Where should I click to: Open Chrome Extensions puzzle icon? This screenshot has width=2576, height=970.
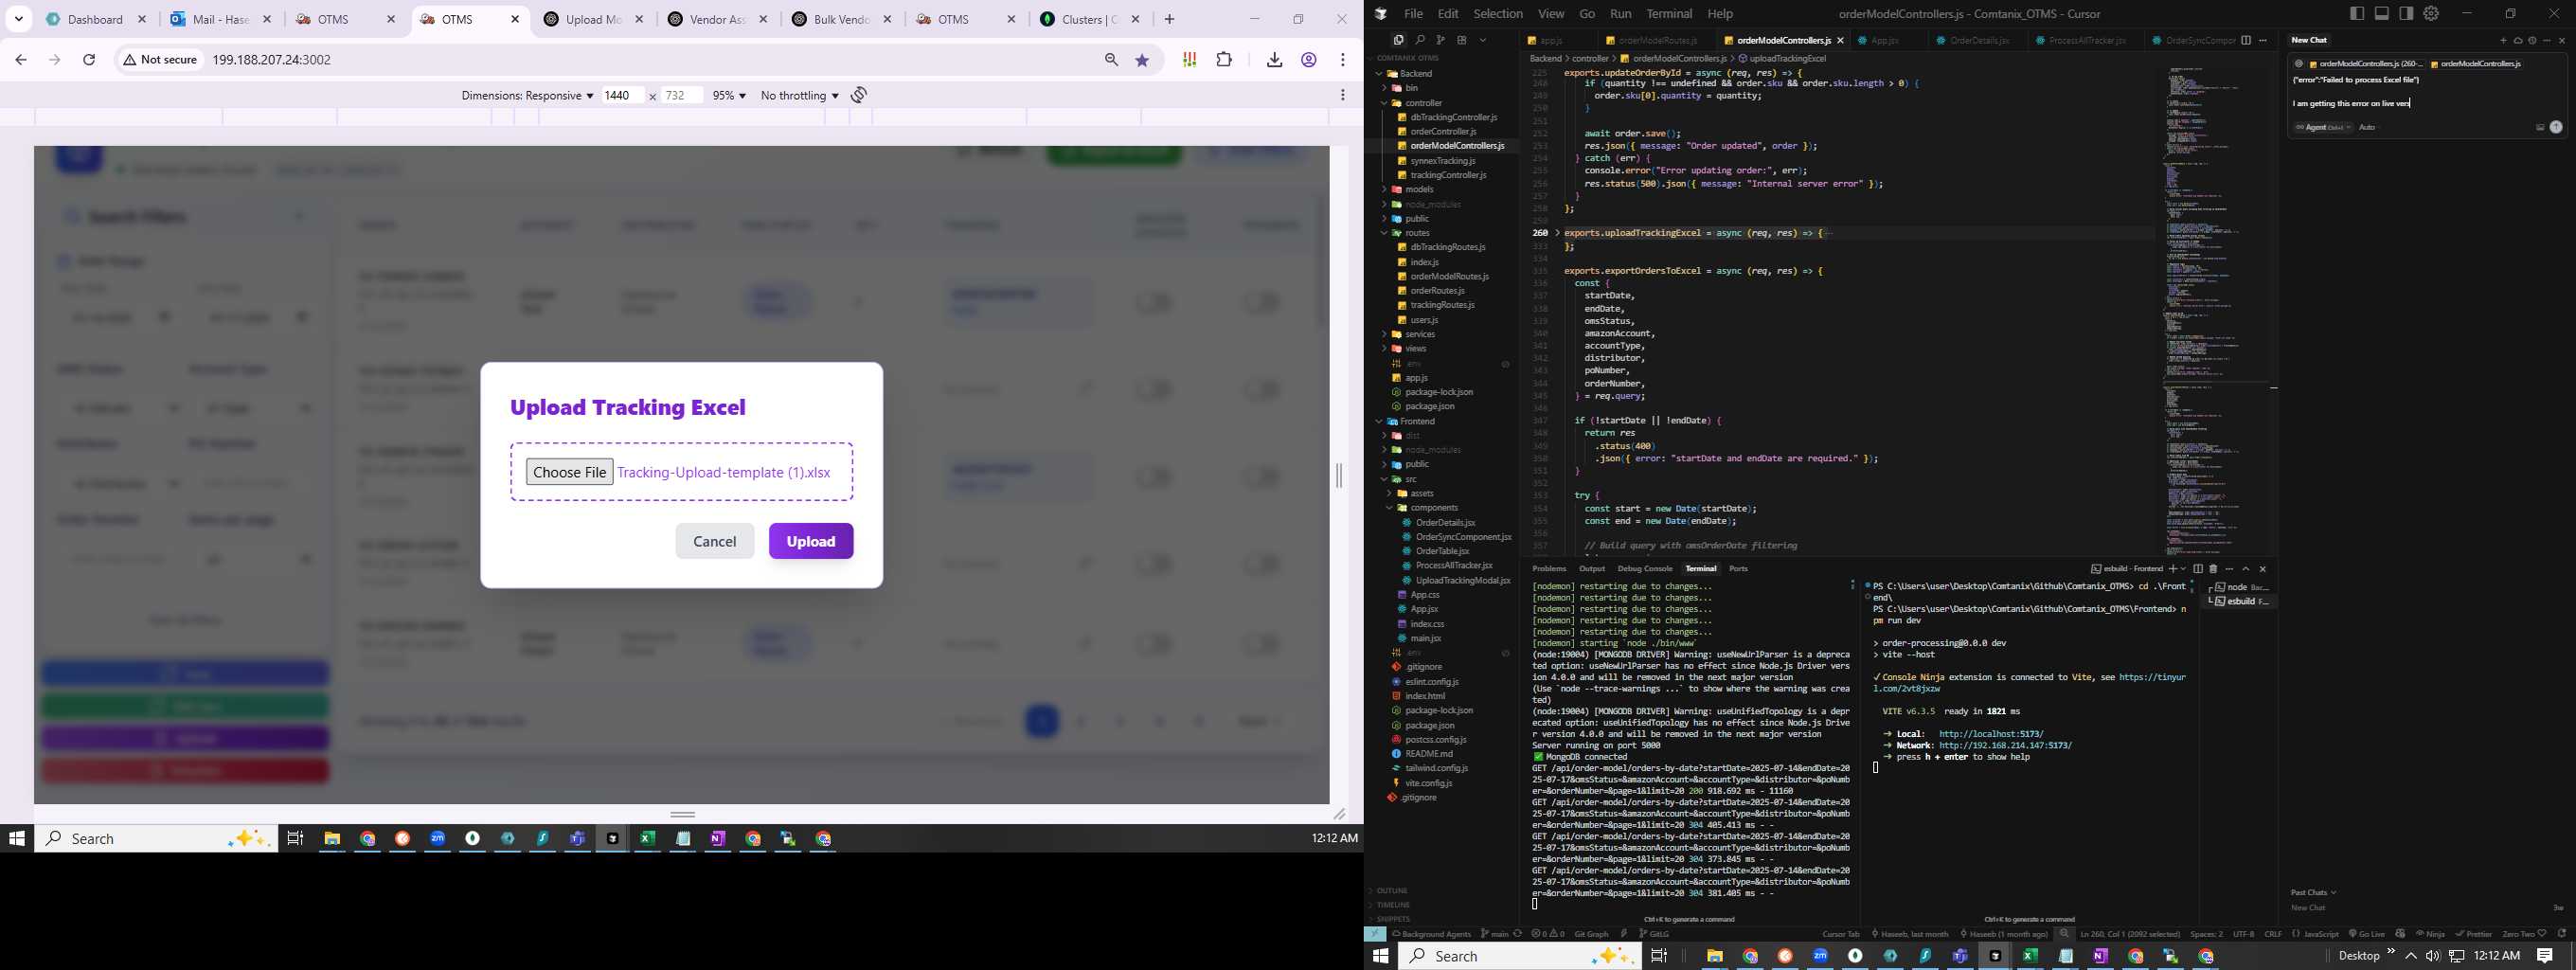click(x=1224, y=60)
